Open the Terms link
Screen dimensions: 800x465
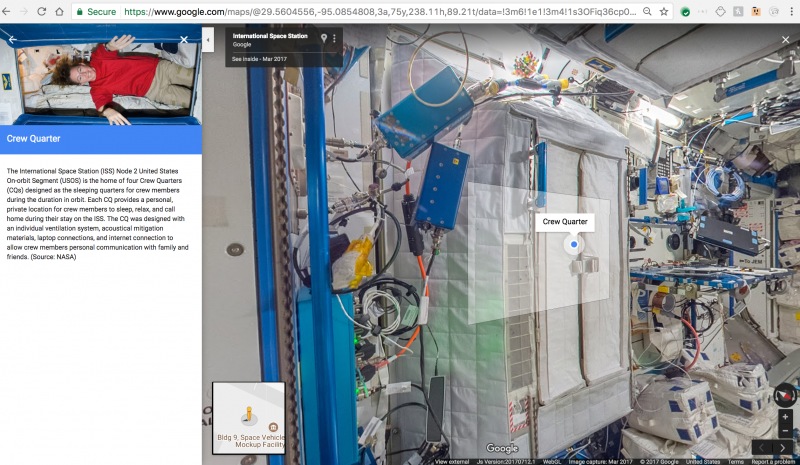click(x=735, y=461)
